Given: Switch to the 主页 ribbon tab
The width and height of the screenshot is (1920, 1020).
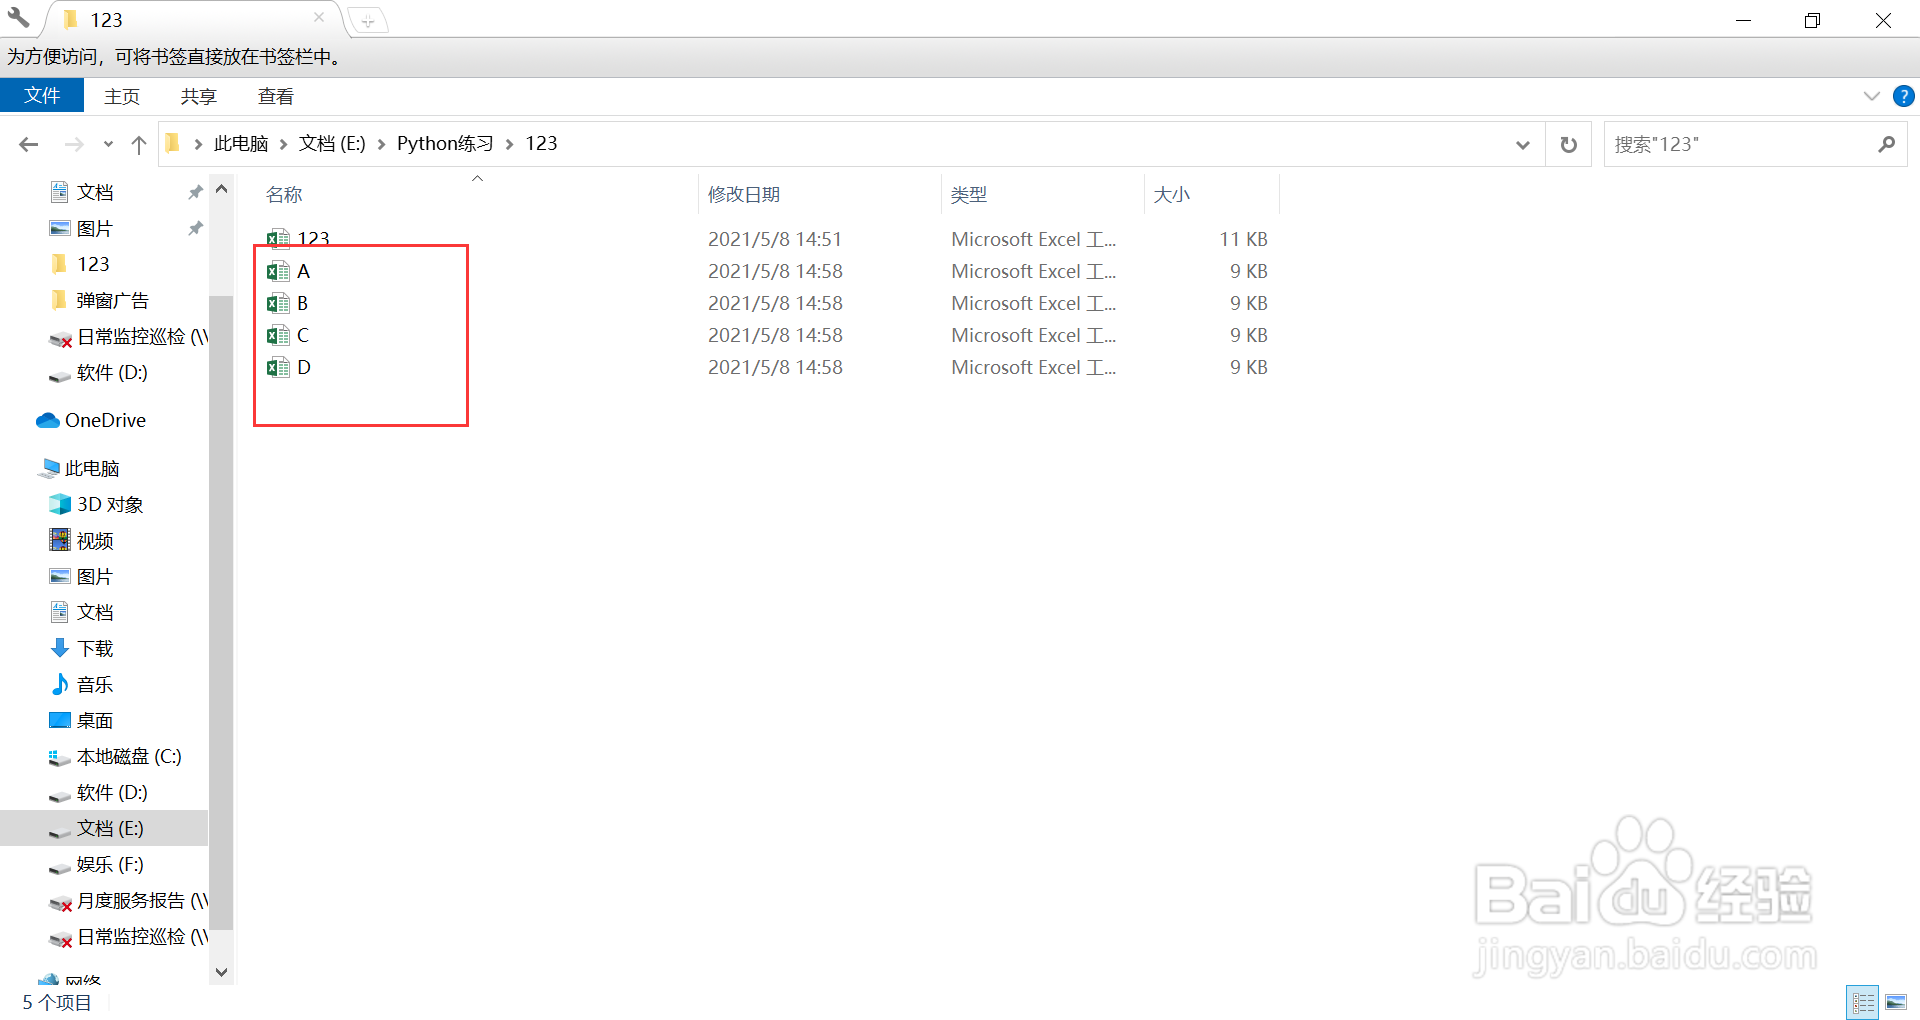Looking at the screenshot, I should (122, 96).
